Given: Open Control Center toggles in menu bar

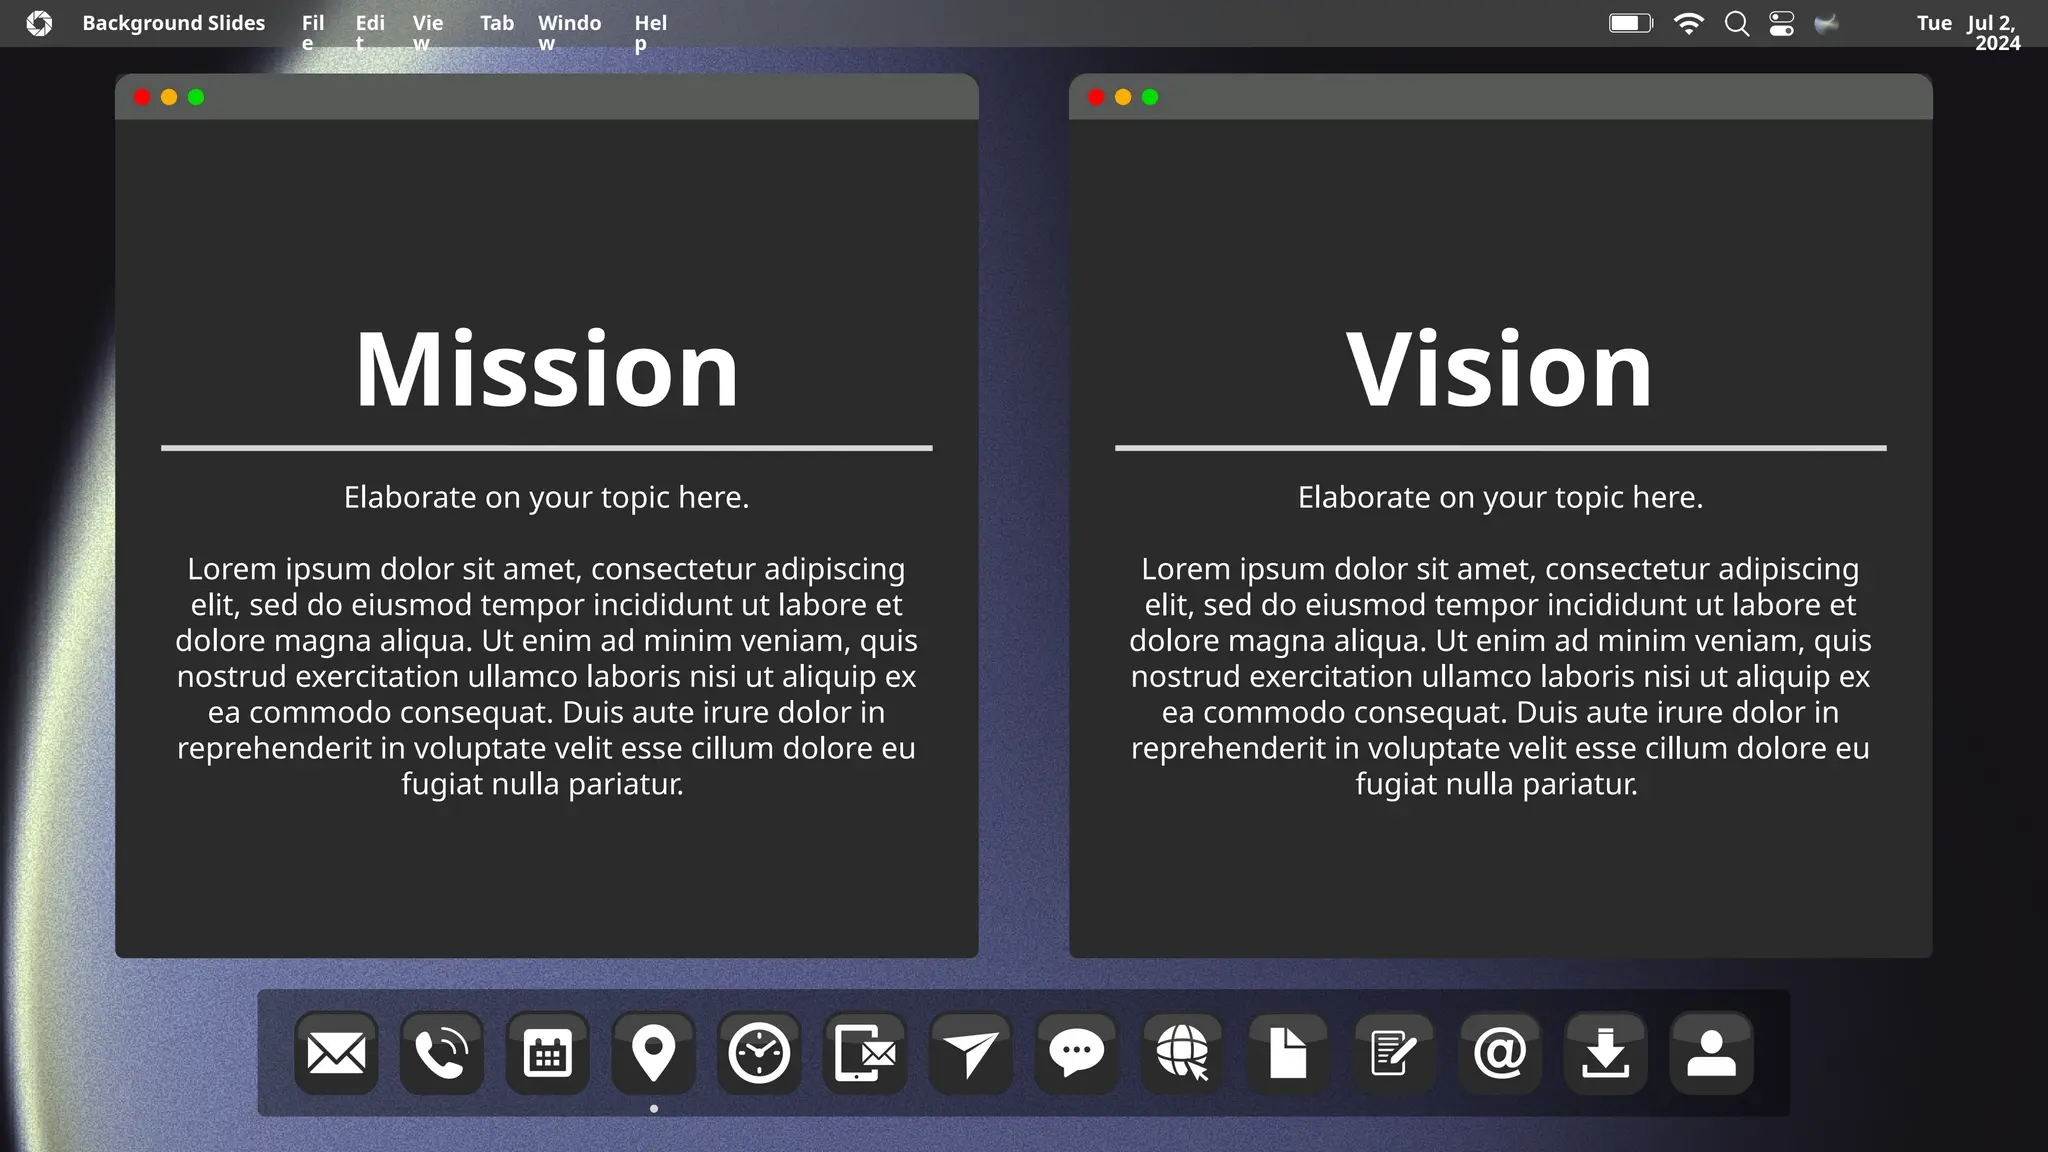Looking at the screenshot, I should [x=1782, y=24].
